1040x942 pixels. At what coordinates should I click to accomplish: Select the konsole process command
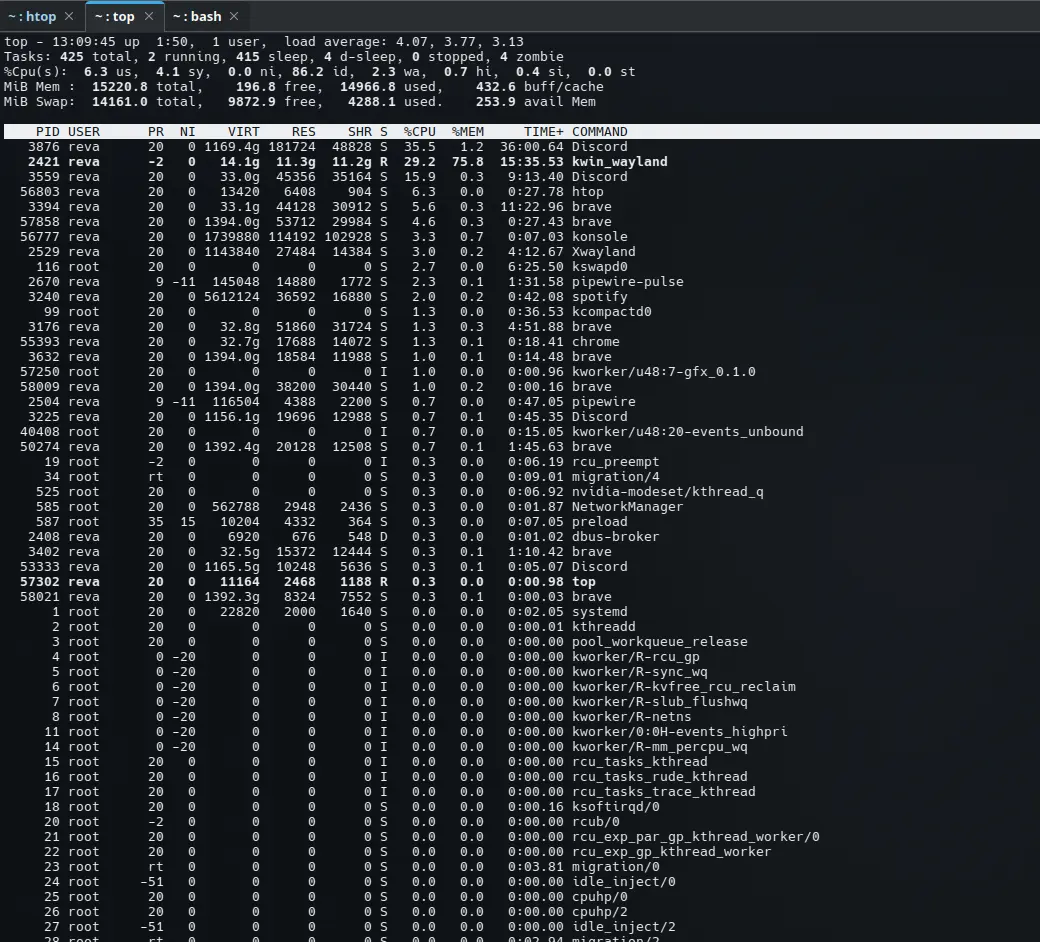click(600, 237)
